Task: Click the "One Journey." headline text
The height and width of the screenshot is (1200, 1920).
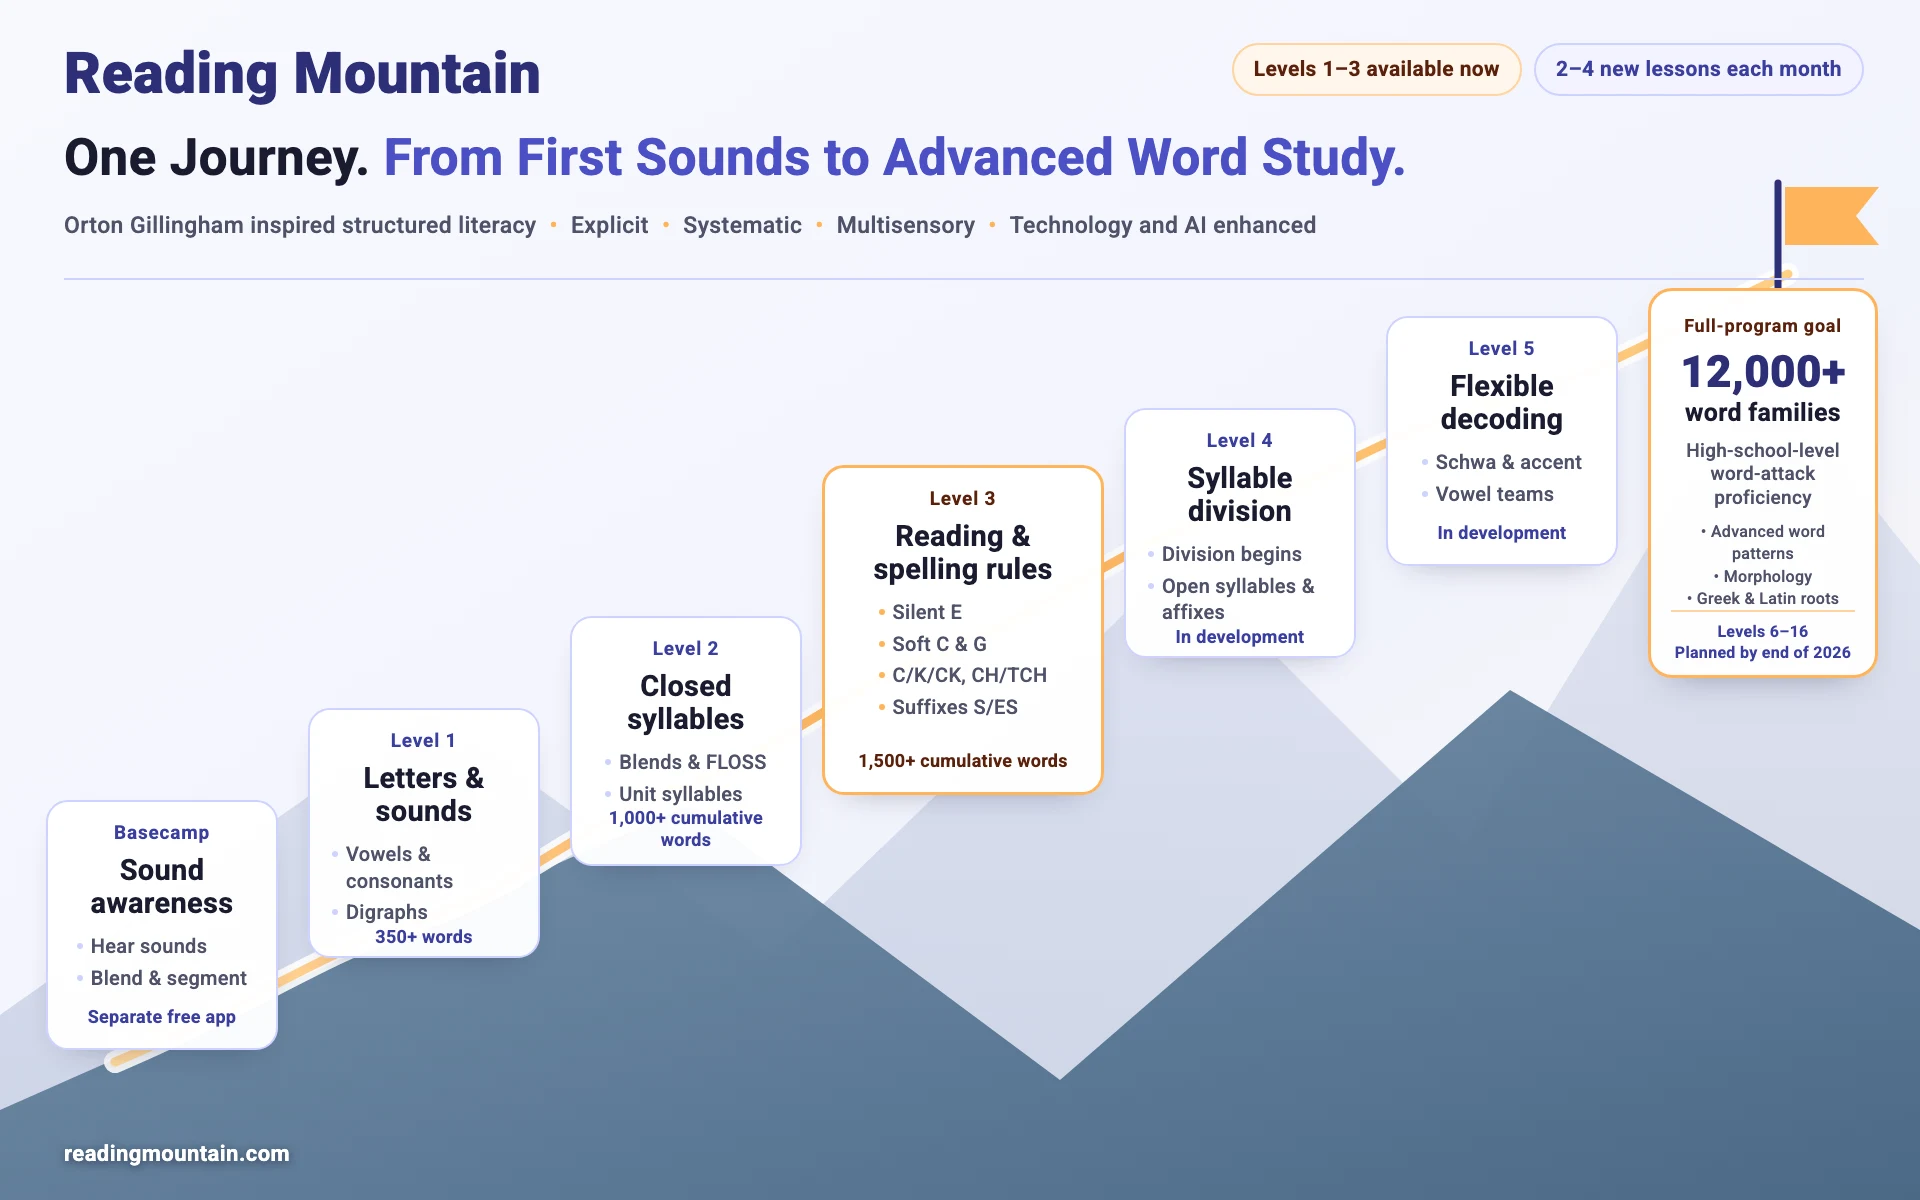Action: 216,158
